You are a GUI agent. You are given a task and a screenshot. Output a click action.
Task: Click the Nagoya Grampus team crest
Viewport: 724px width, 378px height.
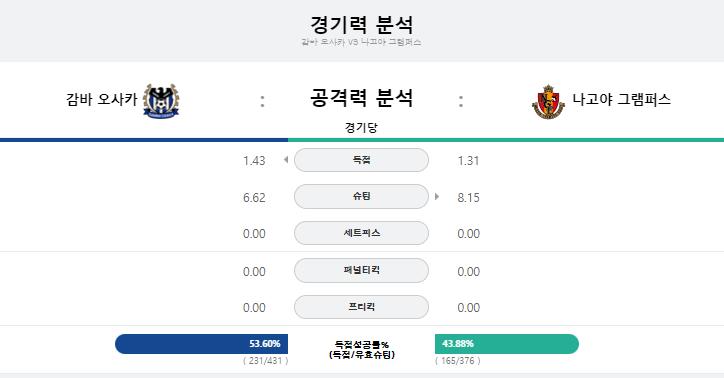point(548,102)
